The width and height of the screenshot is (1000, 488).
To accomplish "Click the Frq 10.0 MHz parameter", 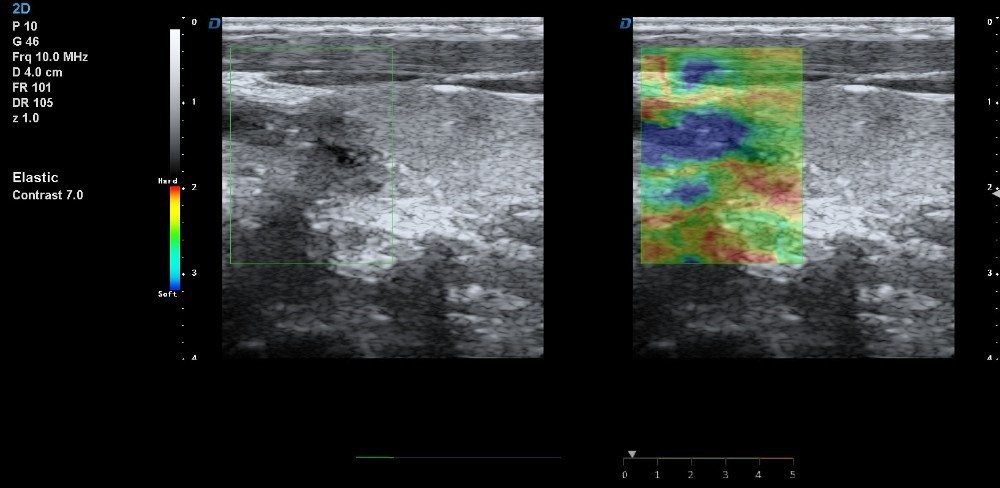I will [x=50, y=57].
